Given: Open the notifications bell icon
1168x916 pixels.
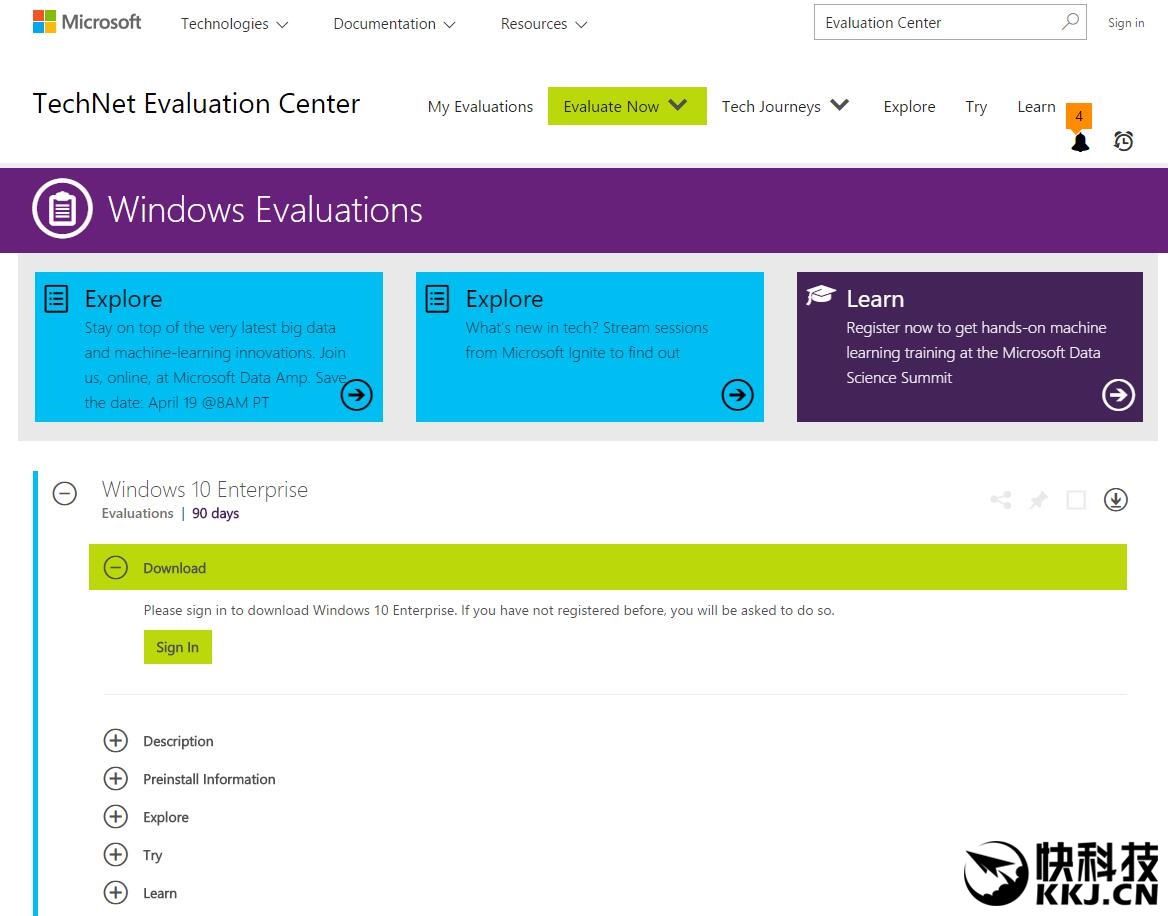Looking at the screenshot, I should coord(1080,141).
